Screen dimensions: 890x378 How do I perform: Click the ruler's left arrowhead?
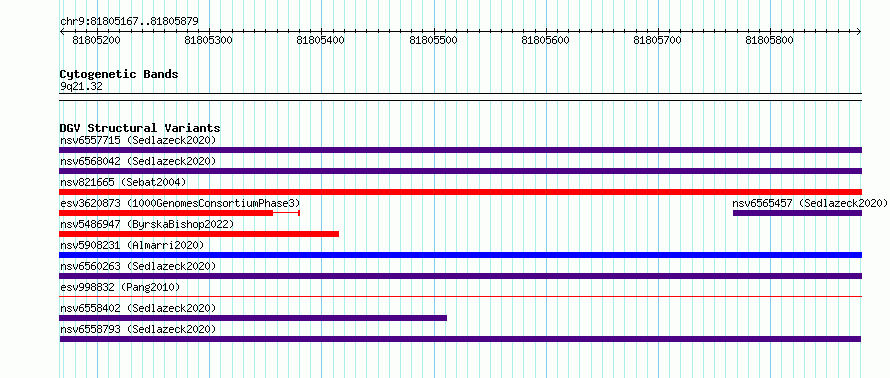point(62,32)
